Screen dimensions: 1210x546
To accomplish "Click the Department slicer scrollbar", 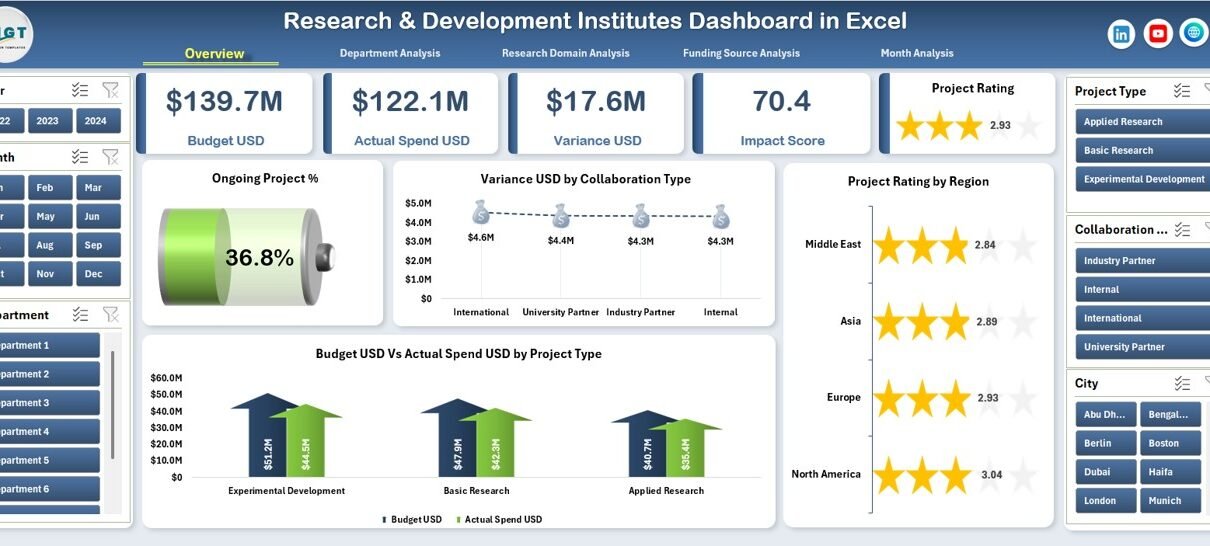I will coord(113,404).
